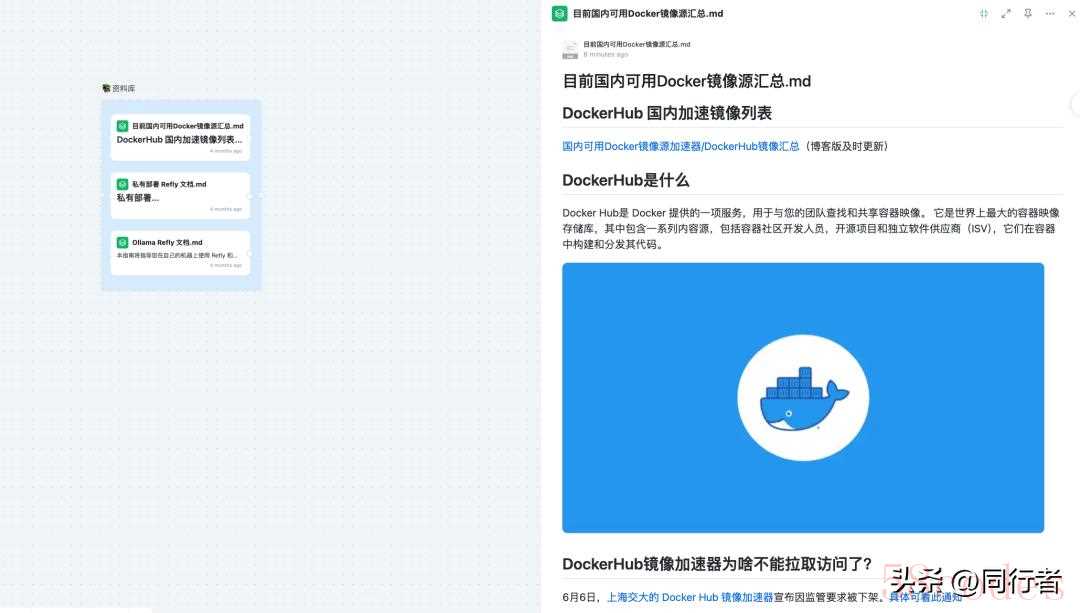Click green icon on 私有部署 Refly card
1080x613 pixels.
click(123, 184)
